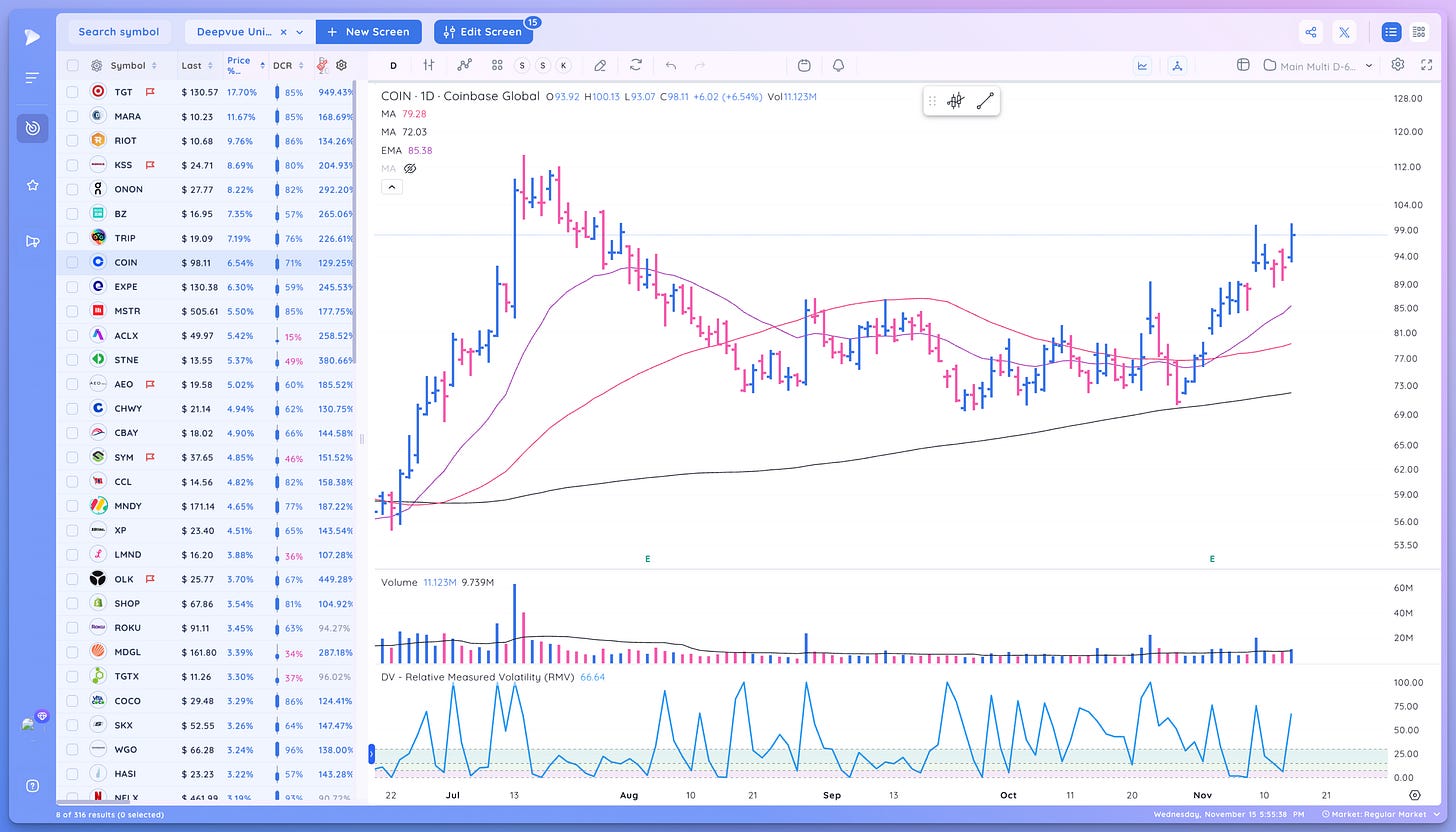Click the Search symbol field
The width and height of the screenshot is (1456, 832).
pos(119,32)
